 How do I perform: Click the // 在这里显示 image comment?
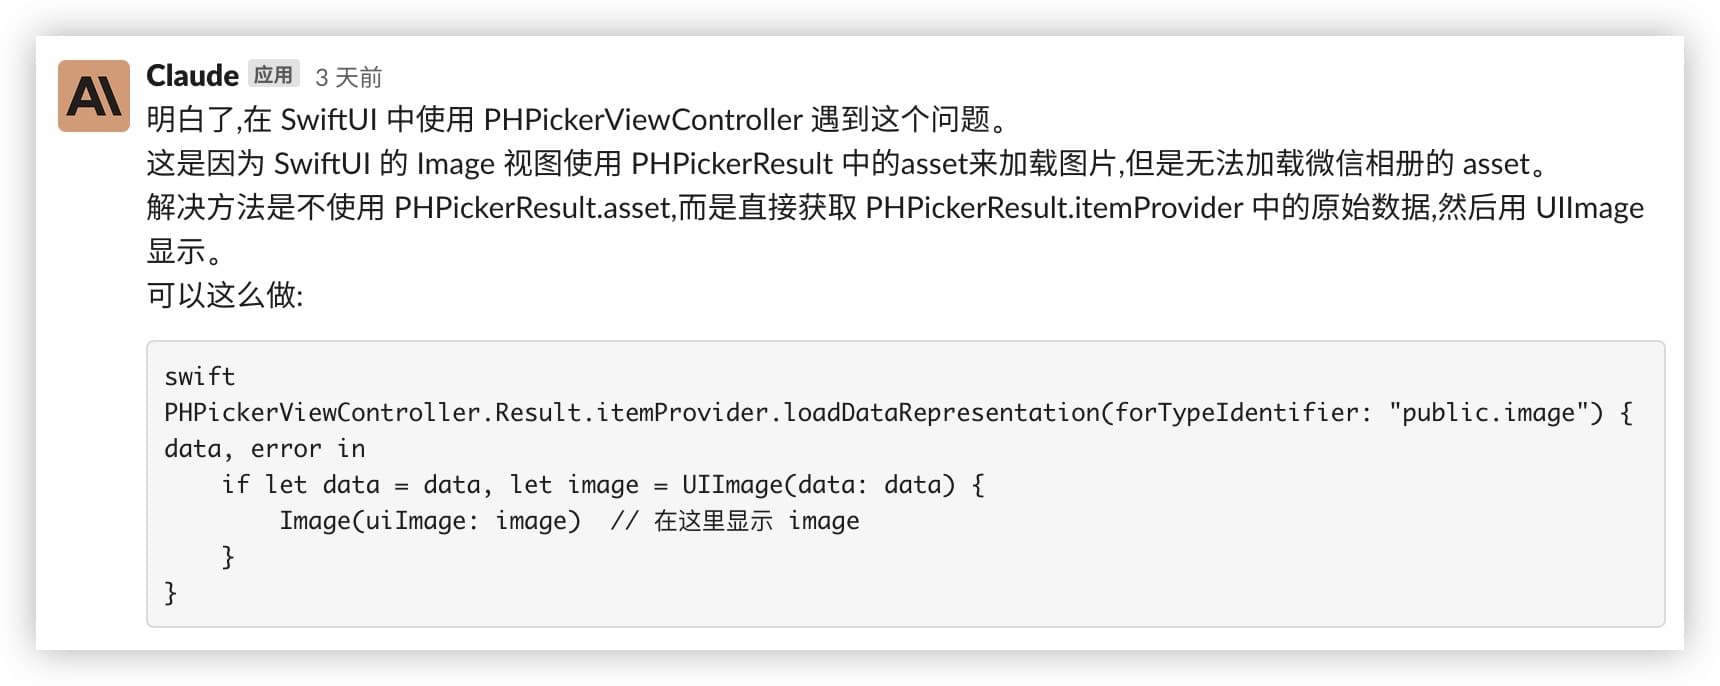[735, 521]
